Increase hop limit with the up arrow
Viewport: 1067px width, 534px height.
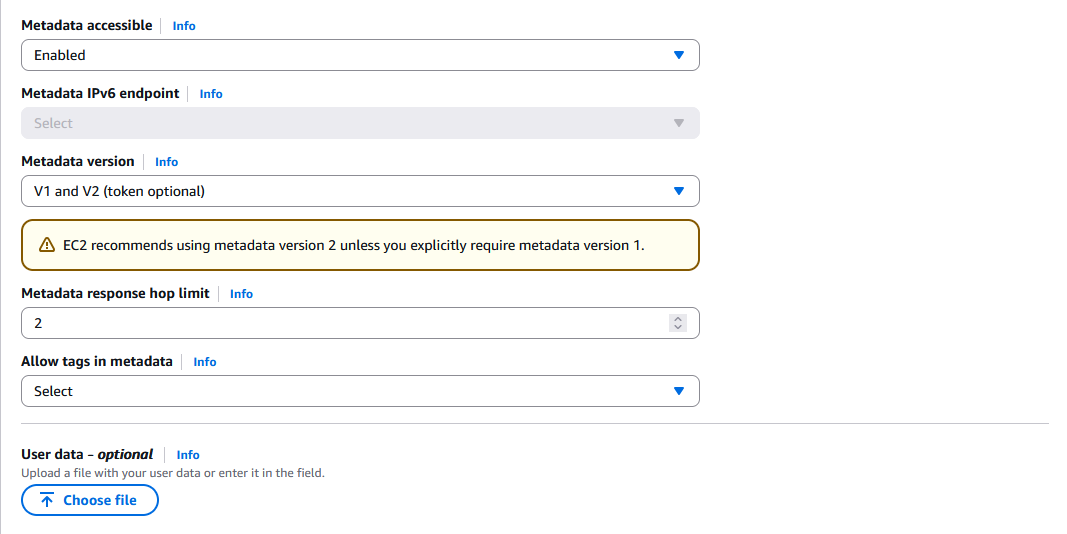tap(678, 319)
